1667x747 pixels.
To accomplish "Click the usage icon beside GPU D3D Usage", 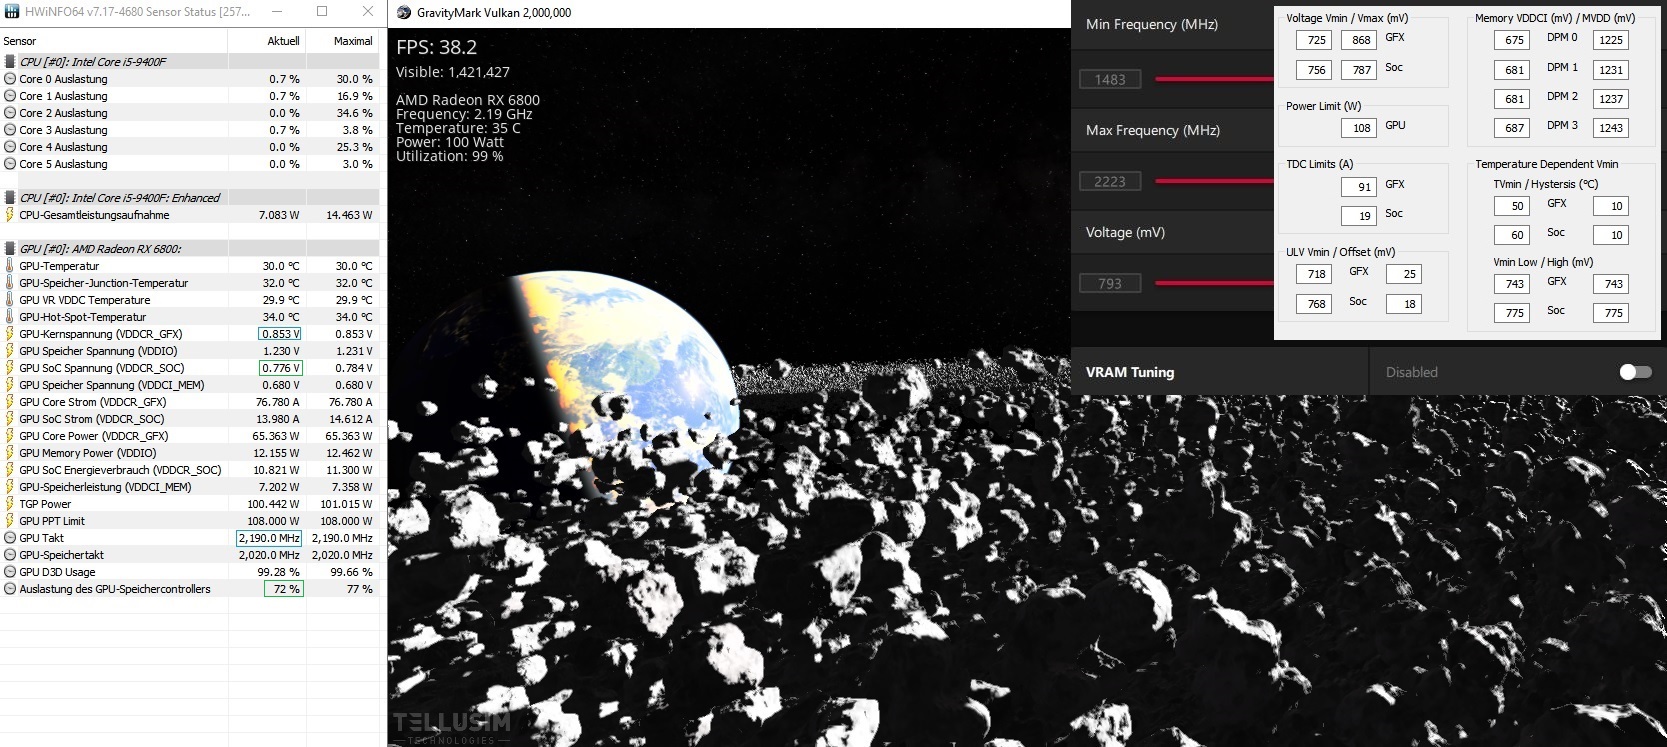I will pyautogui.click(x=10, y=572).
